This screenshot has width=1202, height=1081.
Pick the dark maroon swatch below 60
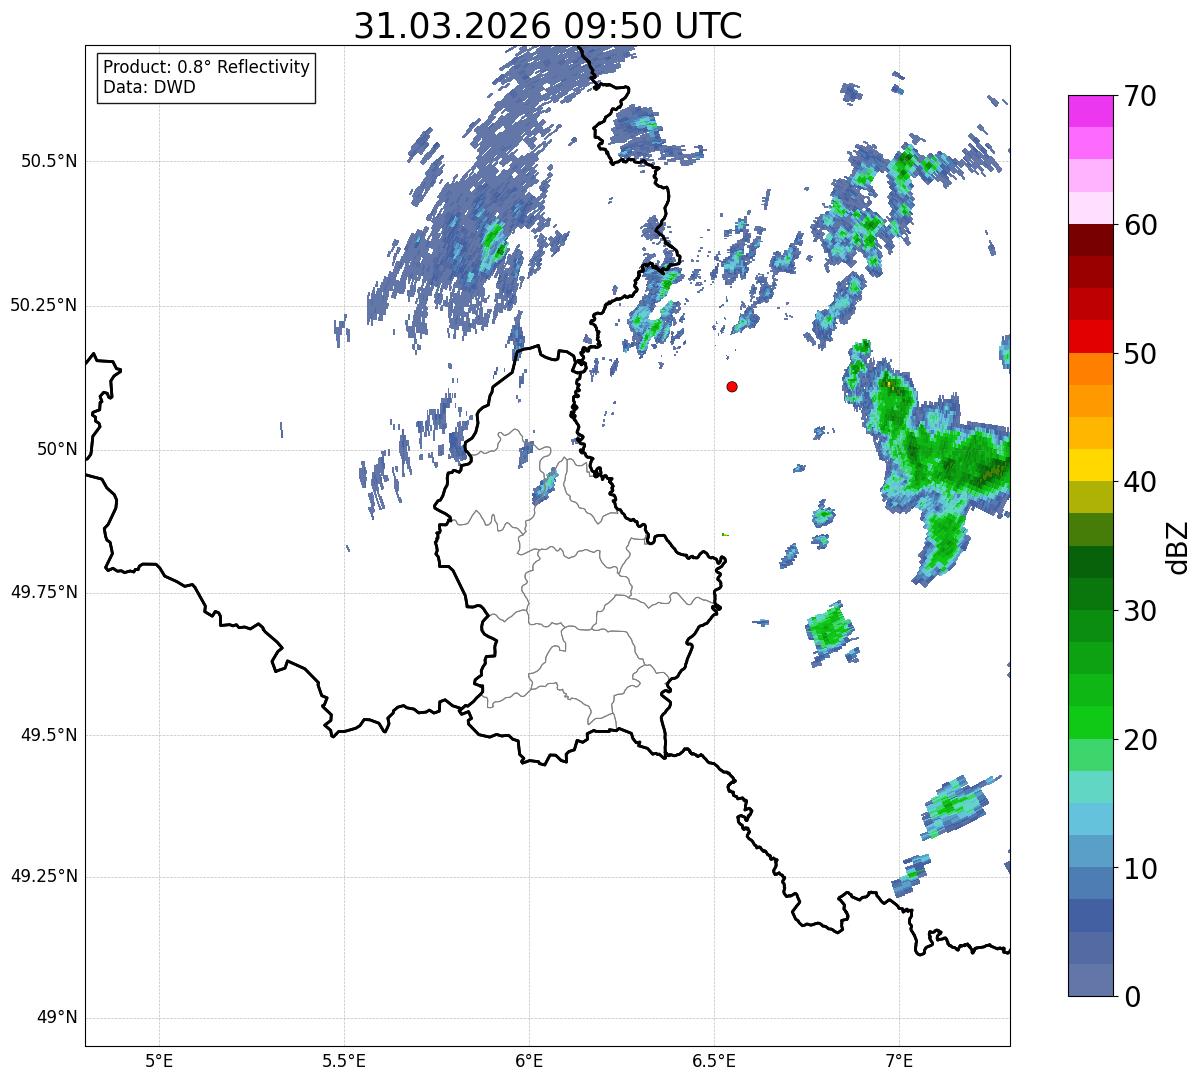tap(1090, 240)
